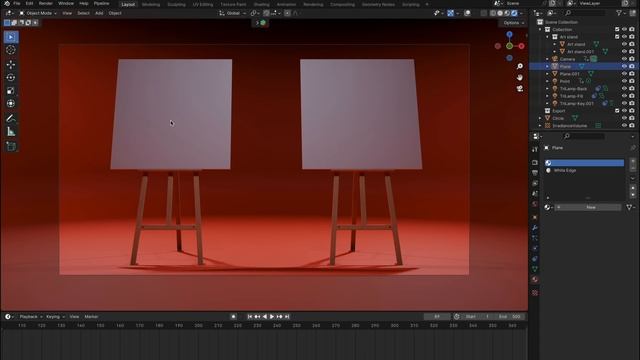Activate the Scale tool
This screenshot has height=360, width=640.
click(x=11, y=91)
